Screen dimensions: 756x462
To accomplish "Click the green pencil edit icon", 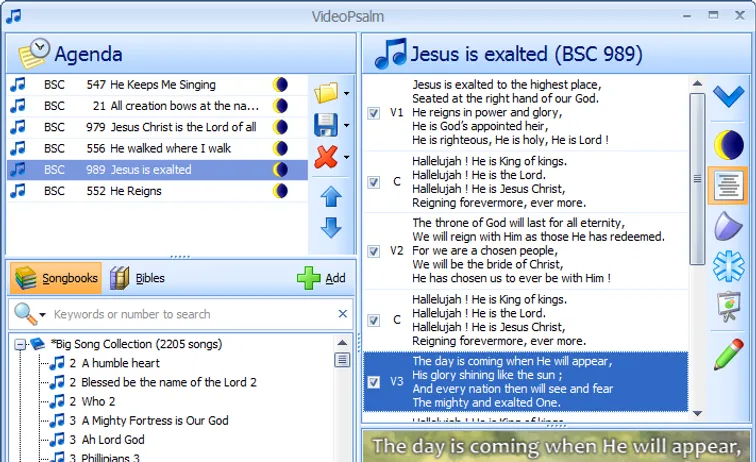I will (728, 354).
